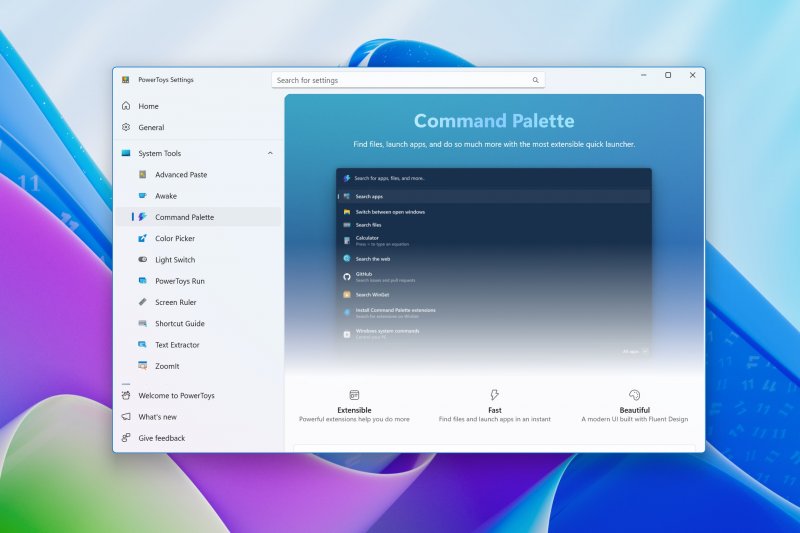
Task: Select the Advanced Paste icon
Action: [x=143, y=175]
